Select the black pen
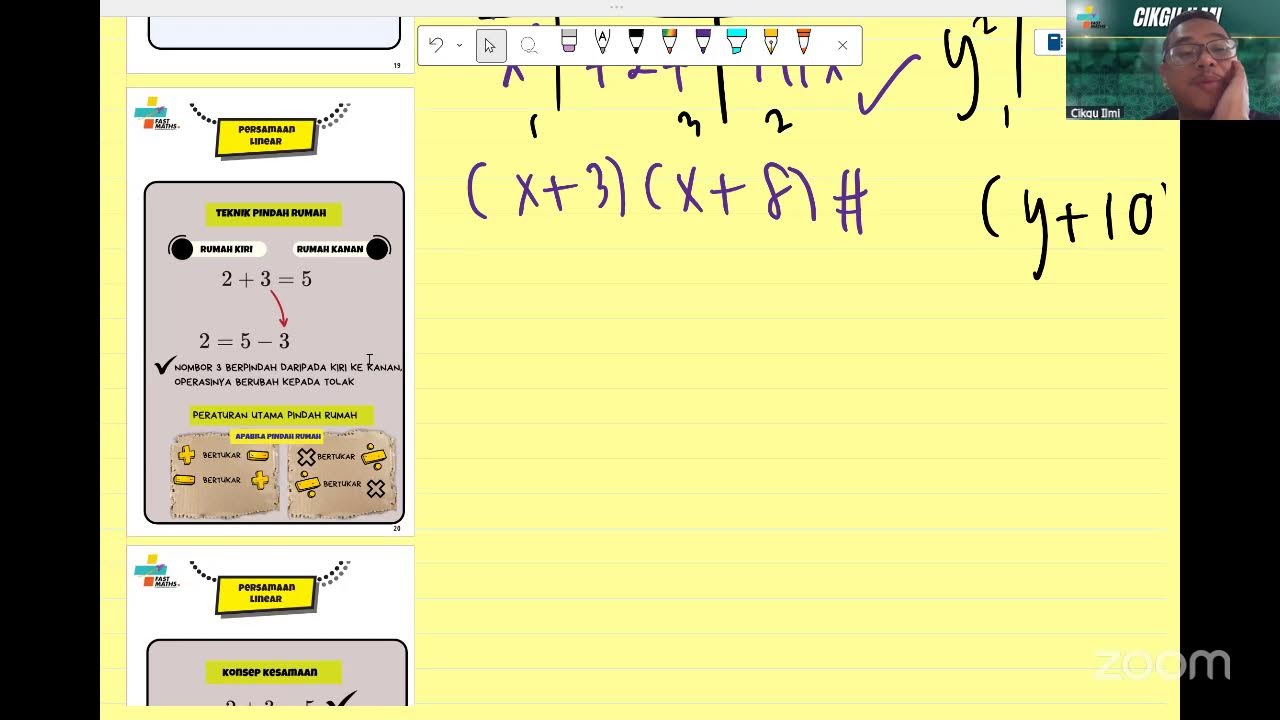Screen dimensions: 1280x720 pyautogui.click(x=636, y=41)
